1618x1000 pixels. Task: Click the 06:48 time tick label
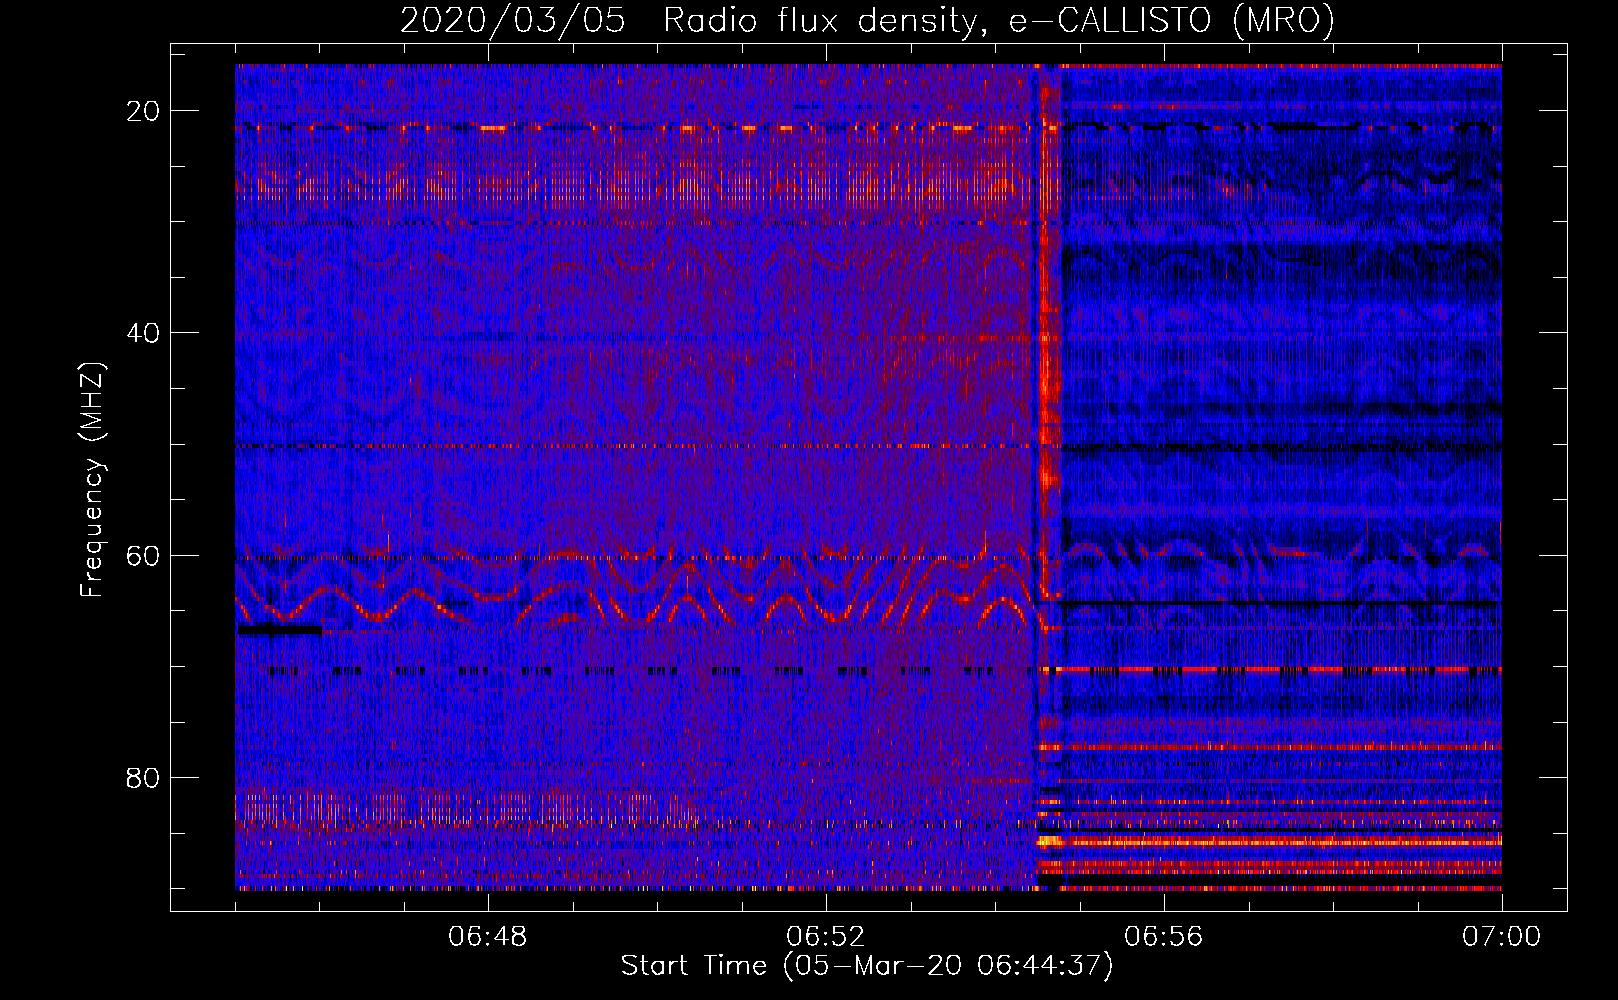click(488, 936)
